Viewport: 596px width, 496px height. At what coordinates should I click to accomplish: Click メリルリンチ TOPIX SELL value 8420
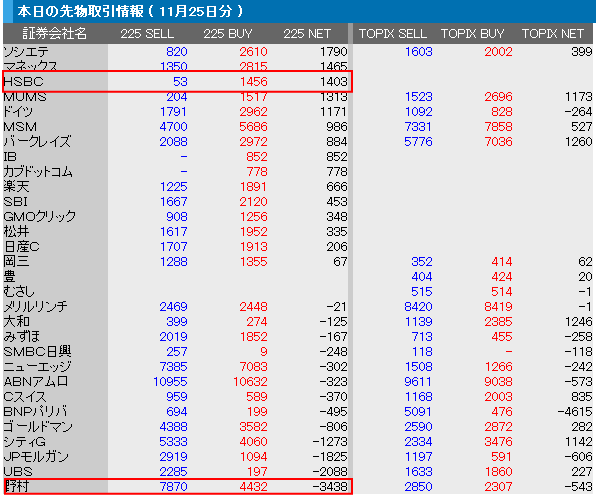click(x=418, y=307)
